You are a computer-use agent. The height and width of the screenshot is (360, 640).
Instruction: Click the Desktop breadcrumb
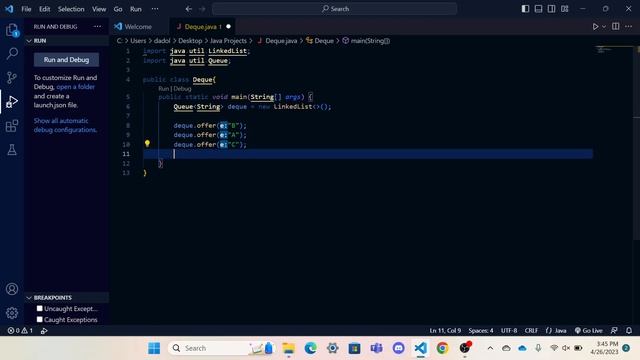click(x=190, y=41)
